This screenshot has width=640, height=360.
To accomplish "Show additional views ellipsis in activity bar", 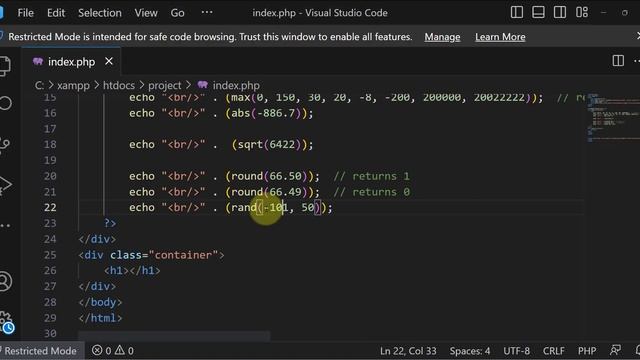I will [x=5, y=225].
